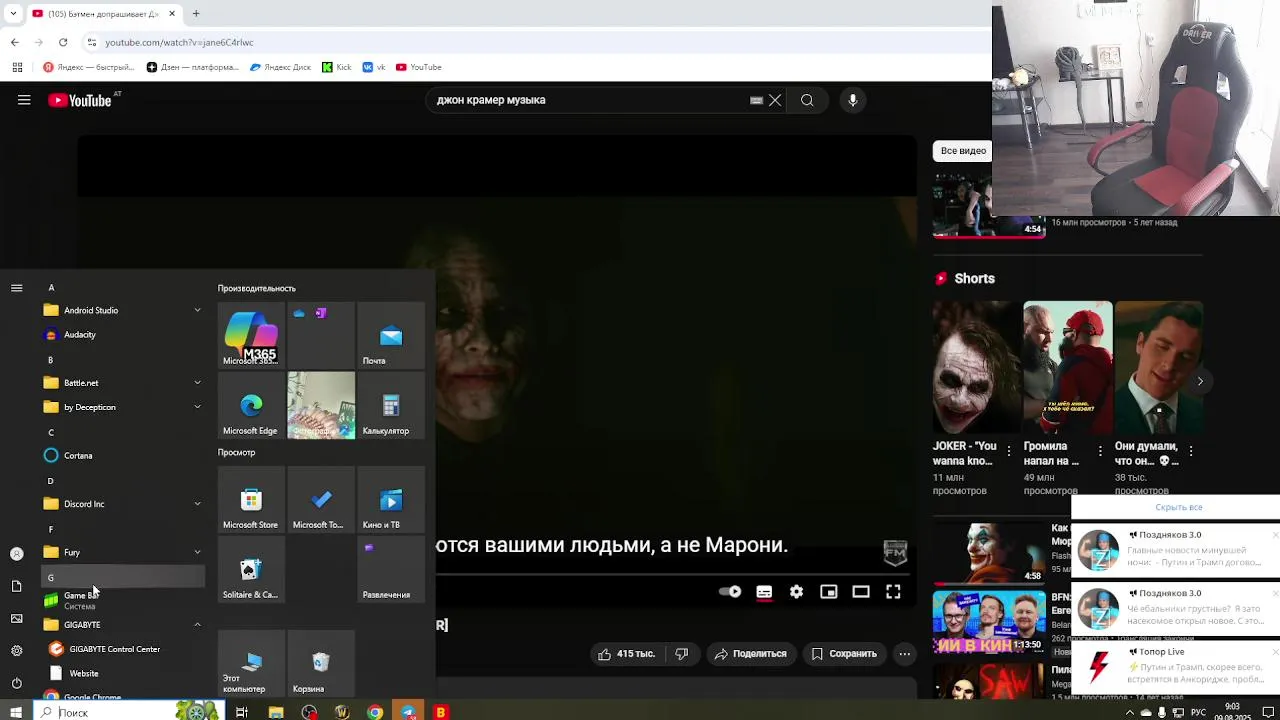
Task: Toggle the video autoplay switch
Action: (730, 592)
